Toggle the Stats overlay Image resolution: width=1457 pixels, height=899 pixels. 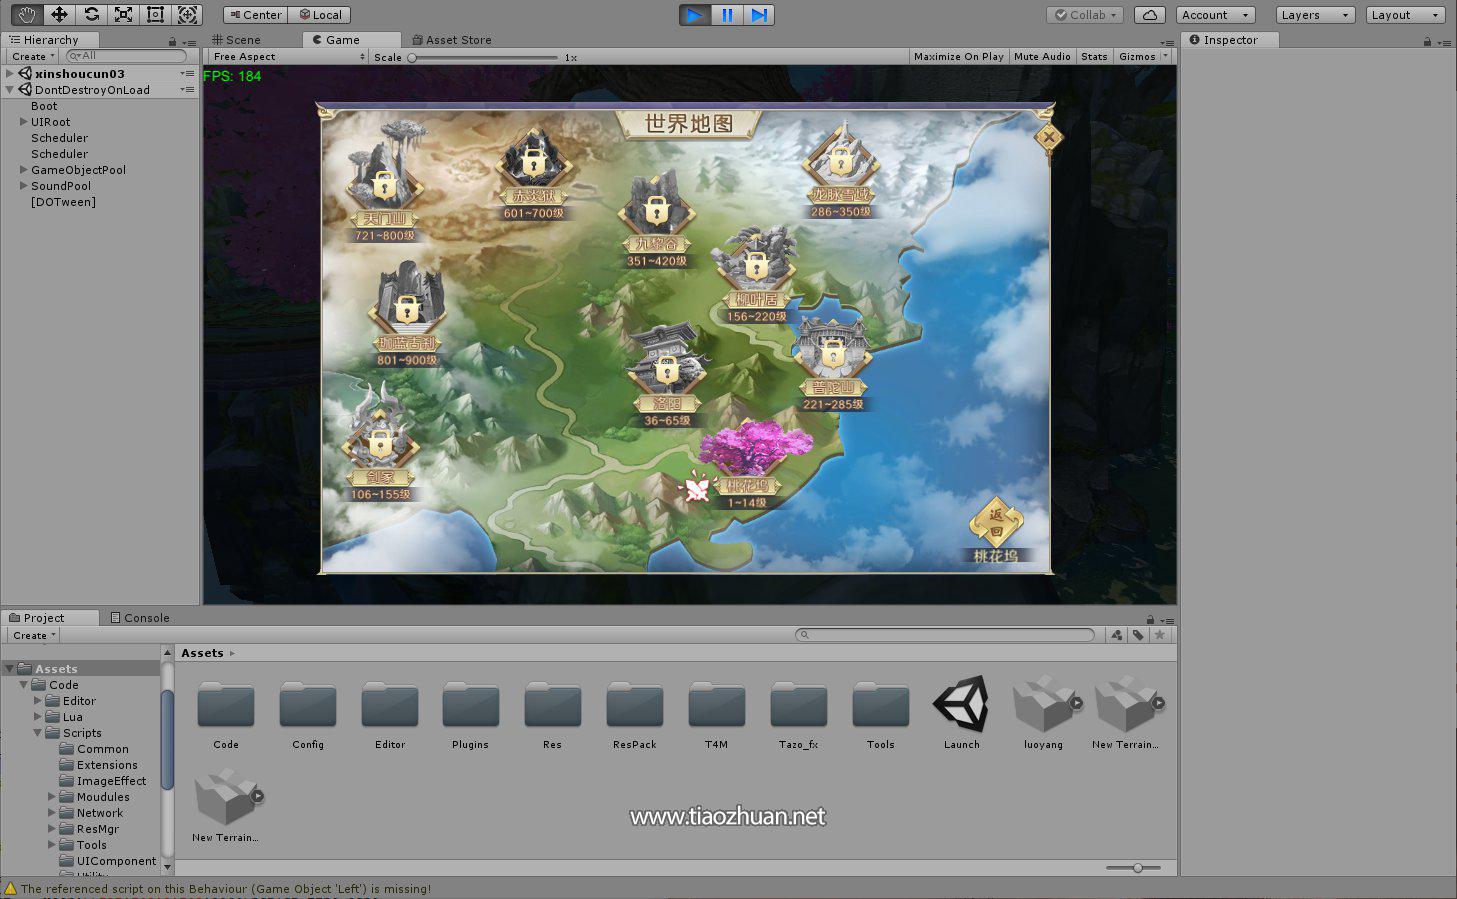(1094, 57)
